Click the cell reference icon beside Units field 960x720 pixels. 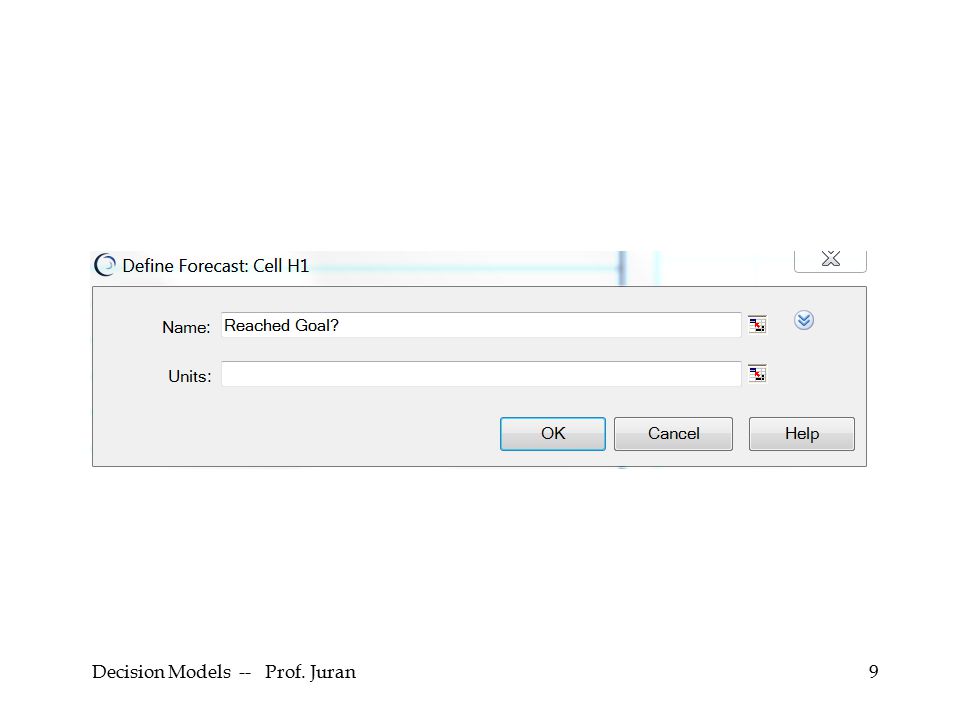pos(757,373)
